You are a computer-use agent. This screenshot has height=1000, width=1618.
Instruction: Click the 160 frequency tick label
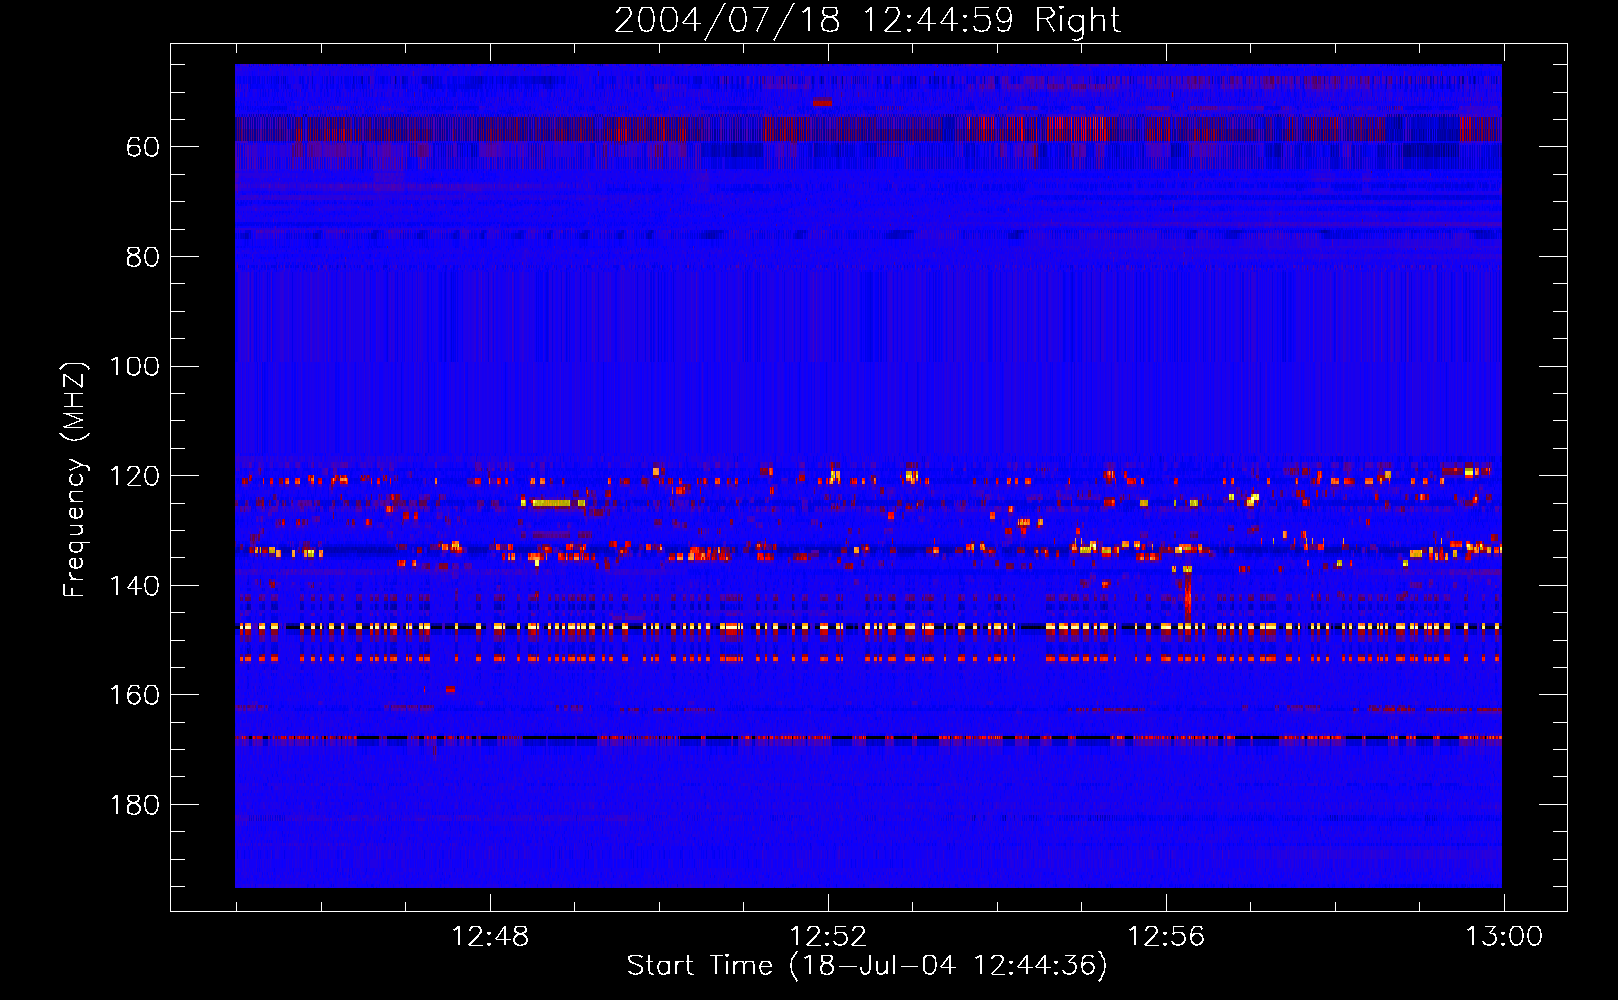[x=135, y=695]
